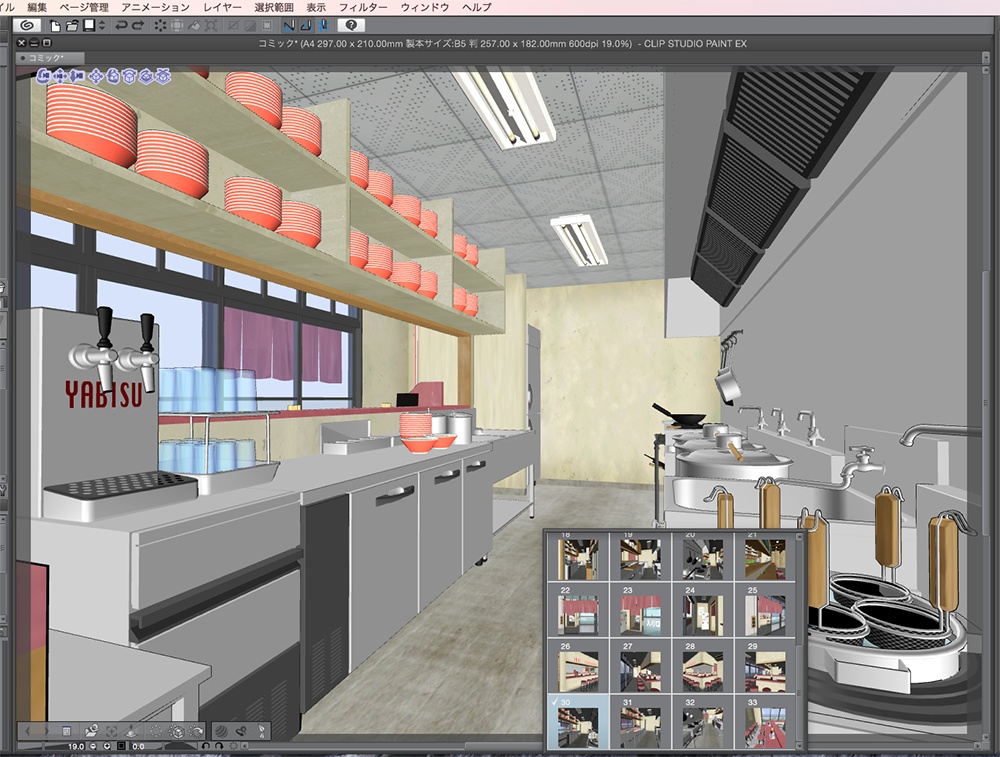Screen dimensions: 1000x757
Task: Enable snap to special ruler in the toolbar
Action: click(306, 28)
